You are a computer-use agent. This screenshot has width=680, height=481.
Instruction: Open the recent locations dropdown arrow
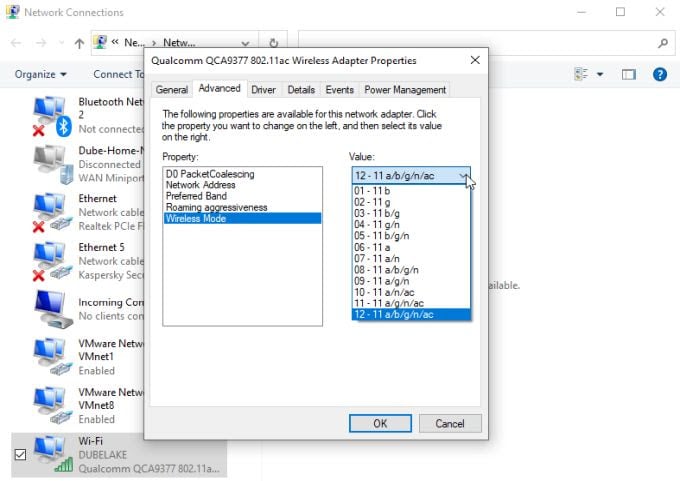(61, 43)
